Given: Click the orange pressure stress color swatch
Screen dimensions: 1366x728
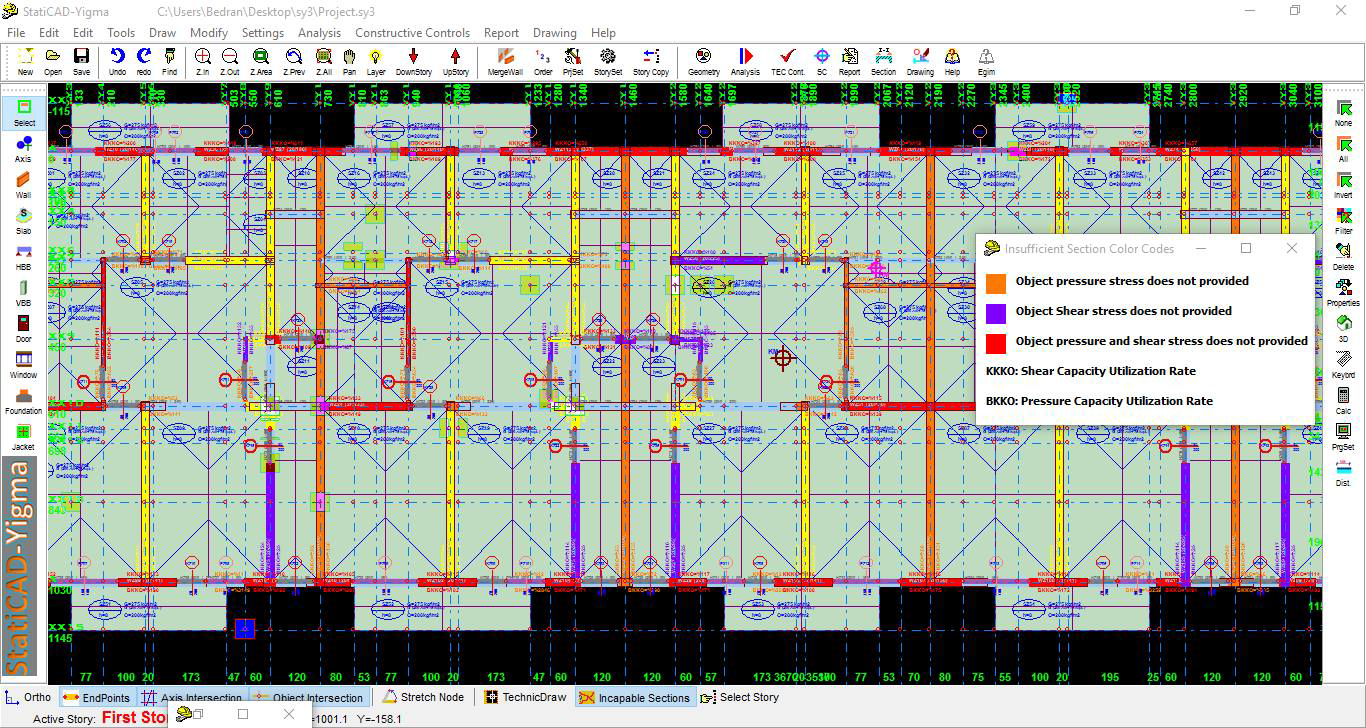Looking at the screenshot, I should pos(995,282).
